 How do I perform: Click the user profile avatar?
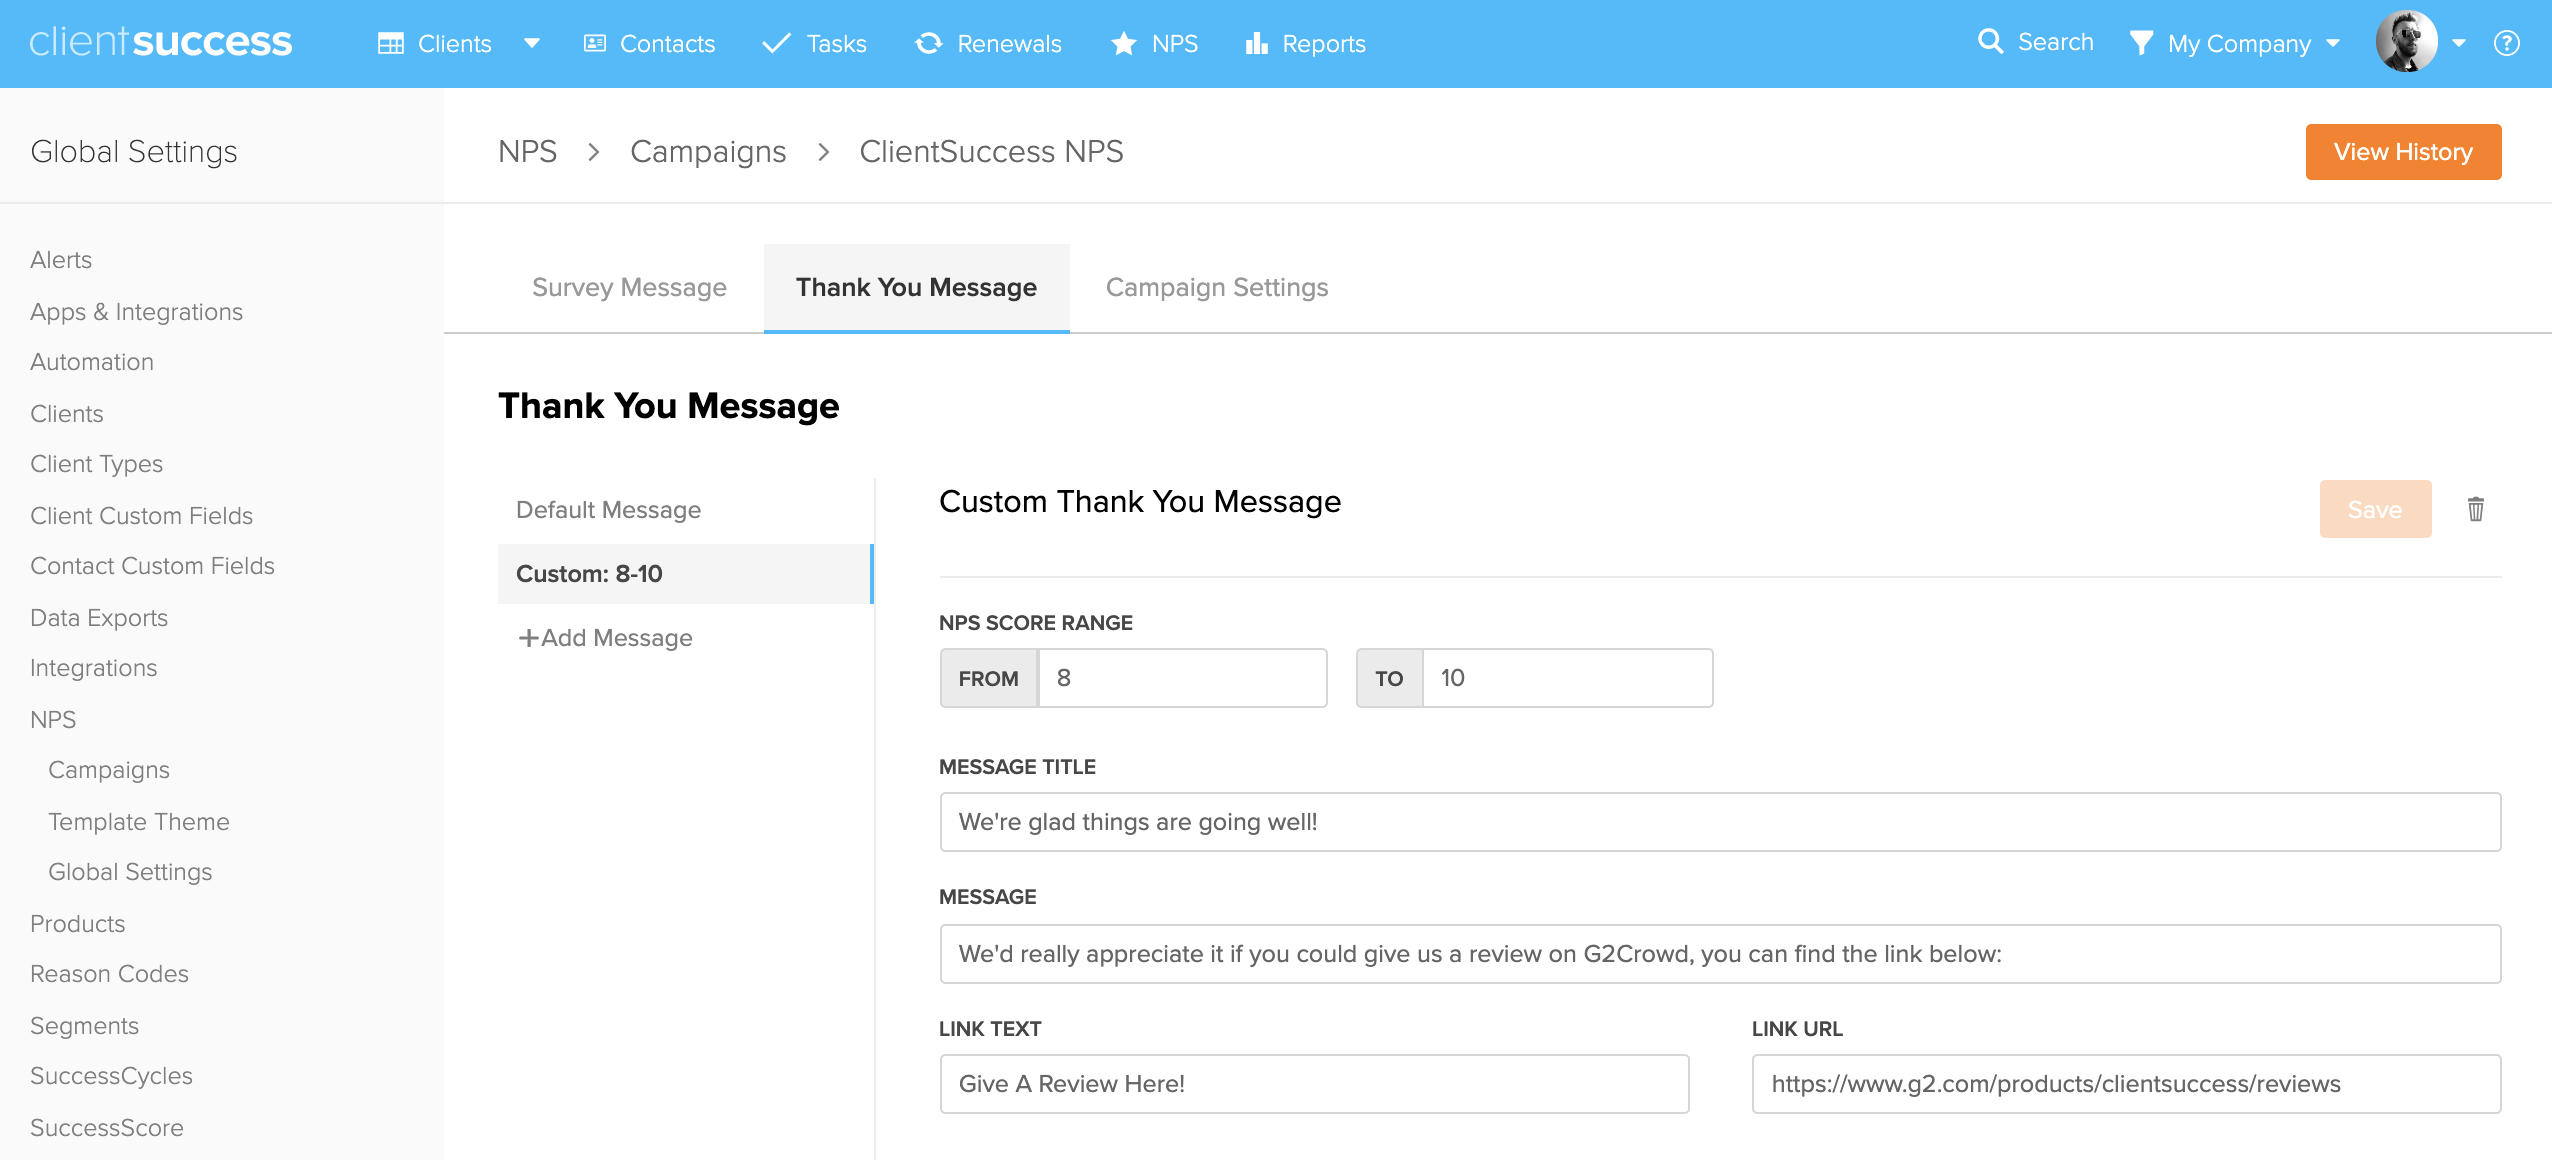tap(2406, 42)
